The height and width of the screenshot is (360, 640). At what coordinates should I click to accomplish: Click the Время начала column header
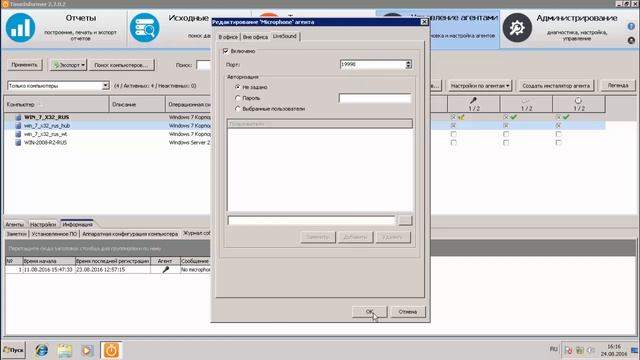[49, 261]
